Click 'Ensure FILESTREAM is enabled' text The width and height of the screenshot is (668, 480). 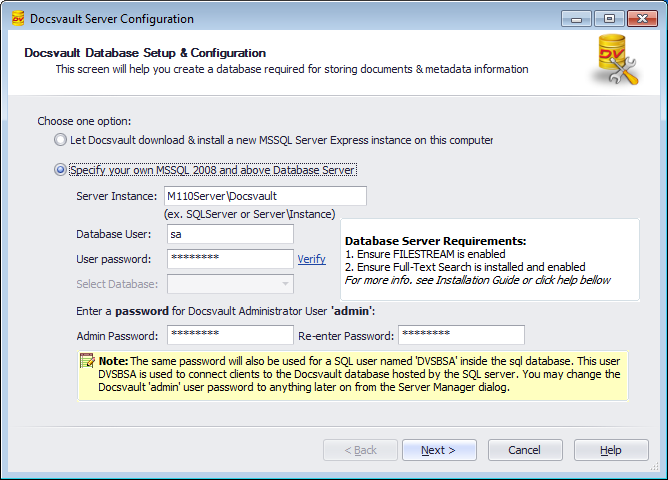425,254
